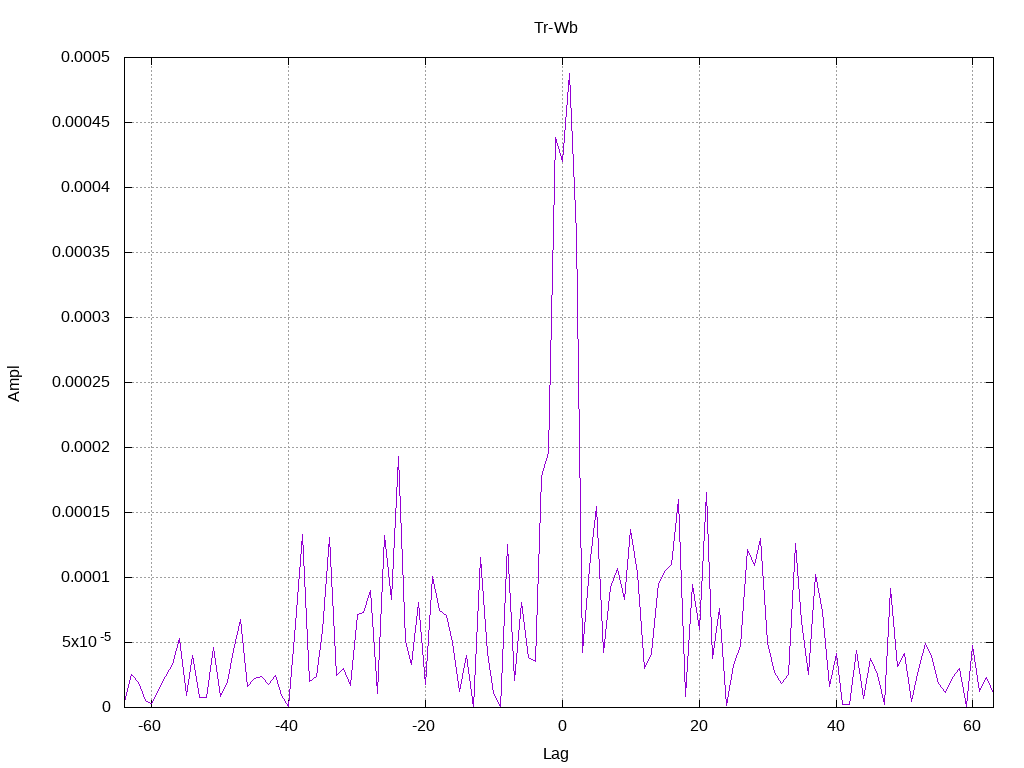This screenshot has height=768, width=1024.
Task: Click the curve peak near lag 21
Action: (x=707, y=492)
